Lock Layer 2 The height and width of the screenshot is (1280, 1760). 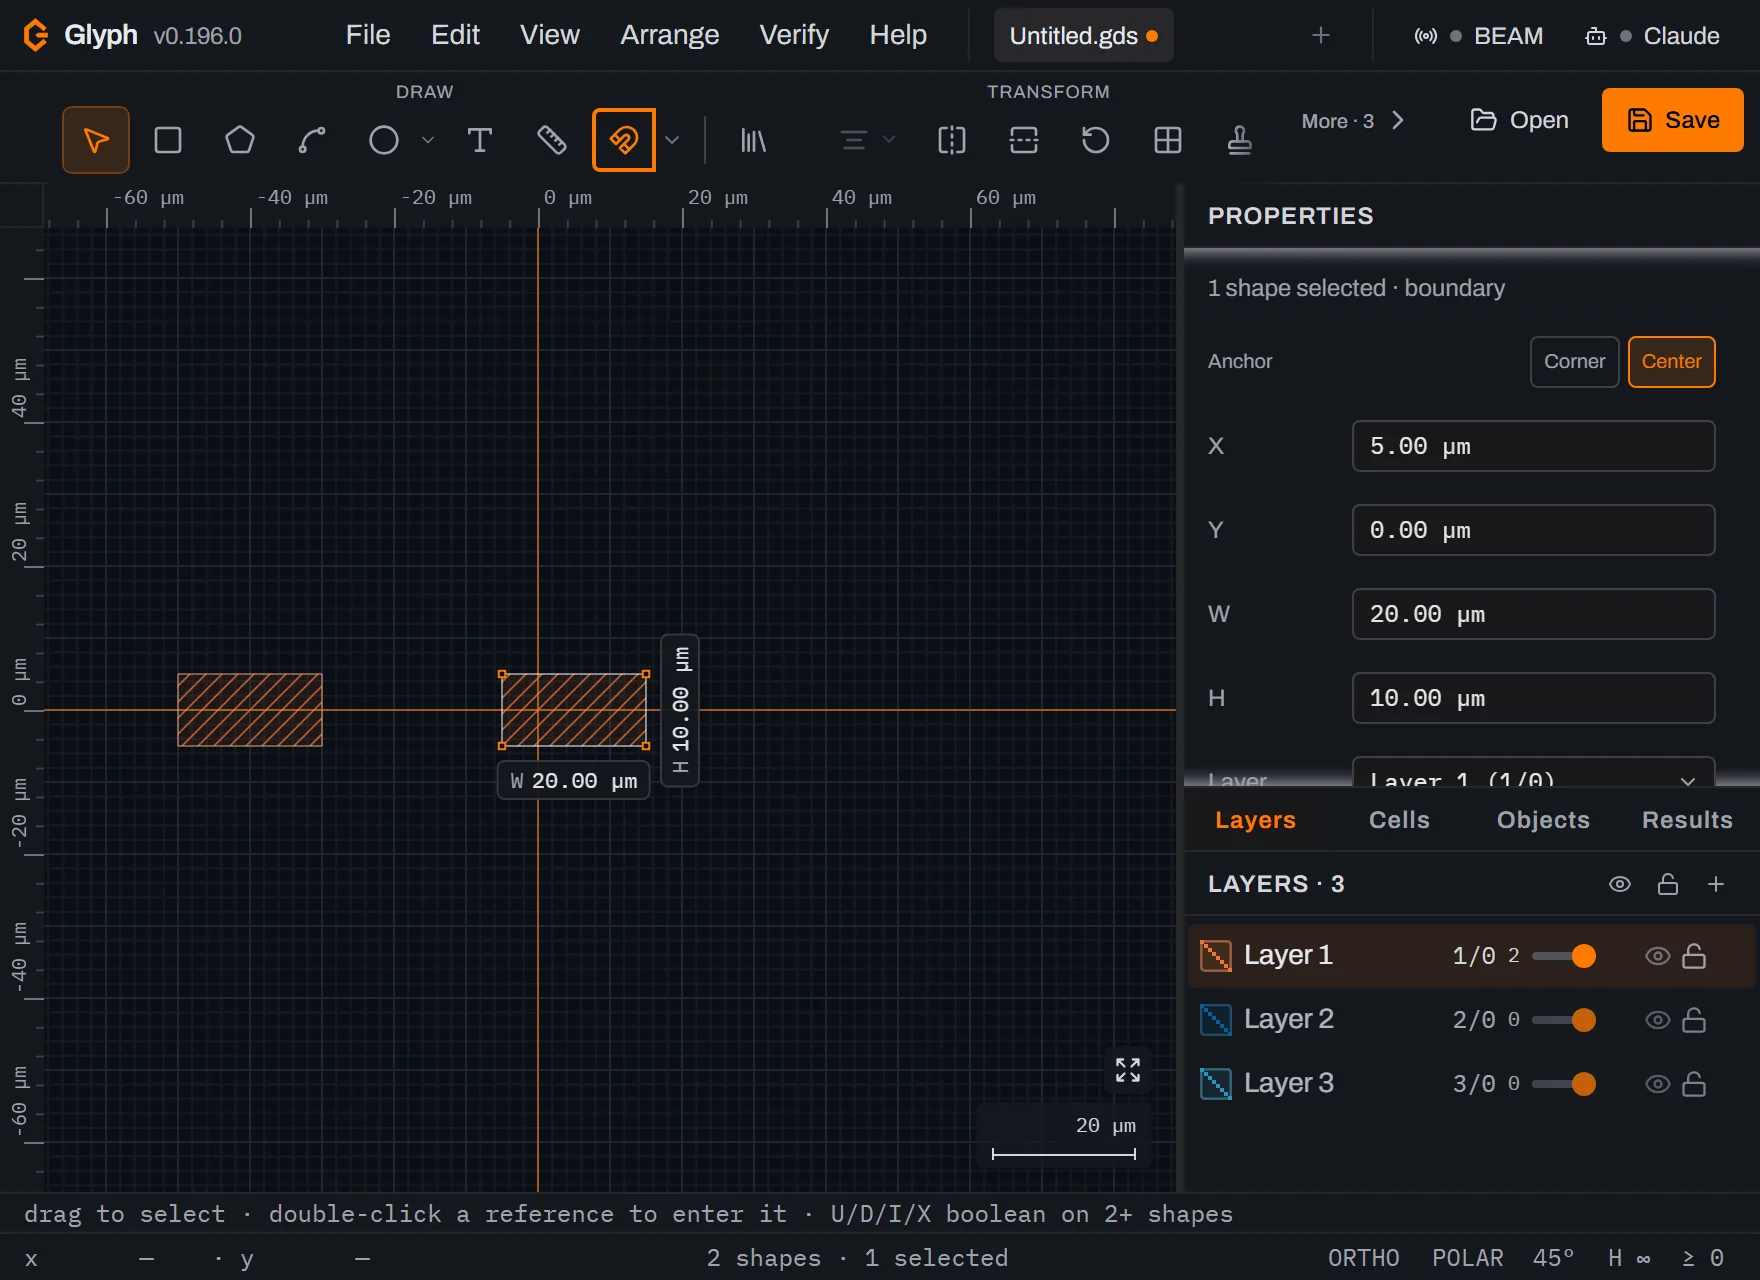pos(1694,1020)
